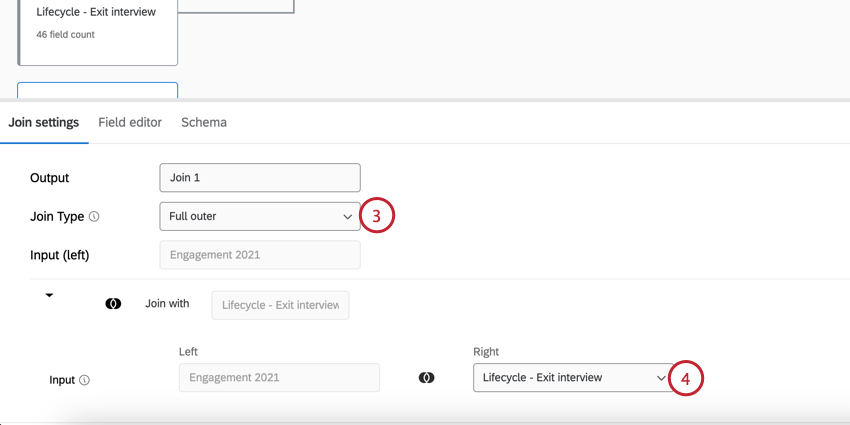Click the Left 'Engagement 2021' input field
This screenshot has height=425, width=850.
(279, 377)
